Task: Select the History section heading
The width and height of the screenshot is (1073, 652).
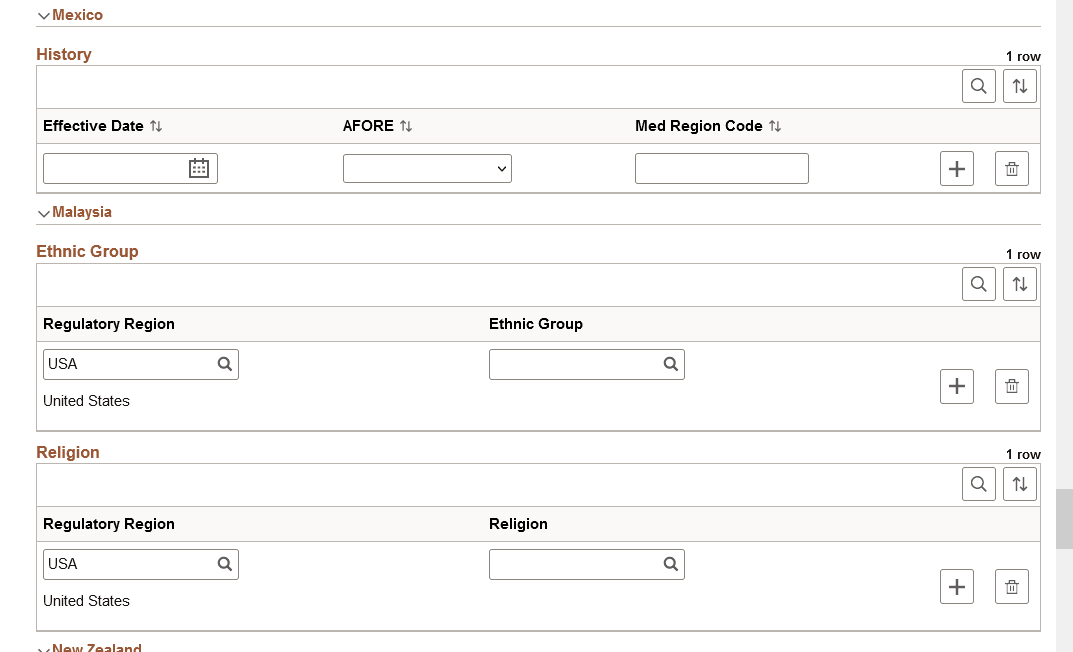Action: pos(64,54)
